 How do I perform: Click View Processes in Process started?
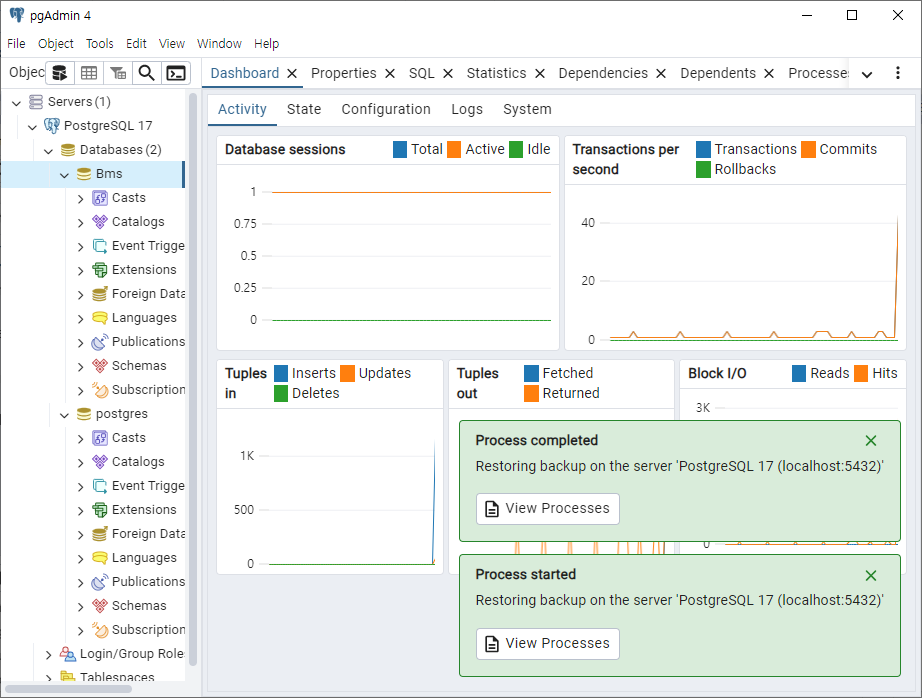pos(547,644)
